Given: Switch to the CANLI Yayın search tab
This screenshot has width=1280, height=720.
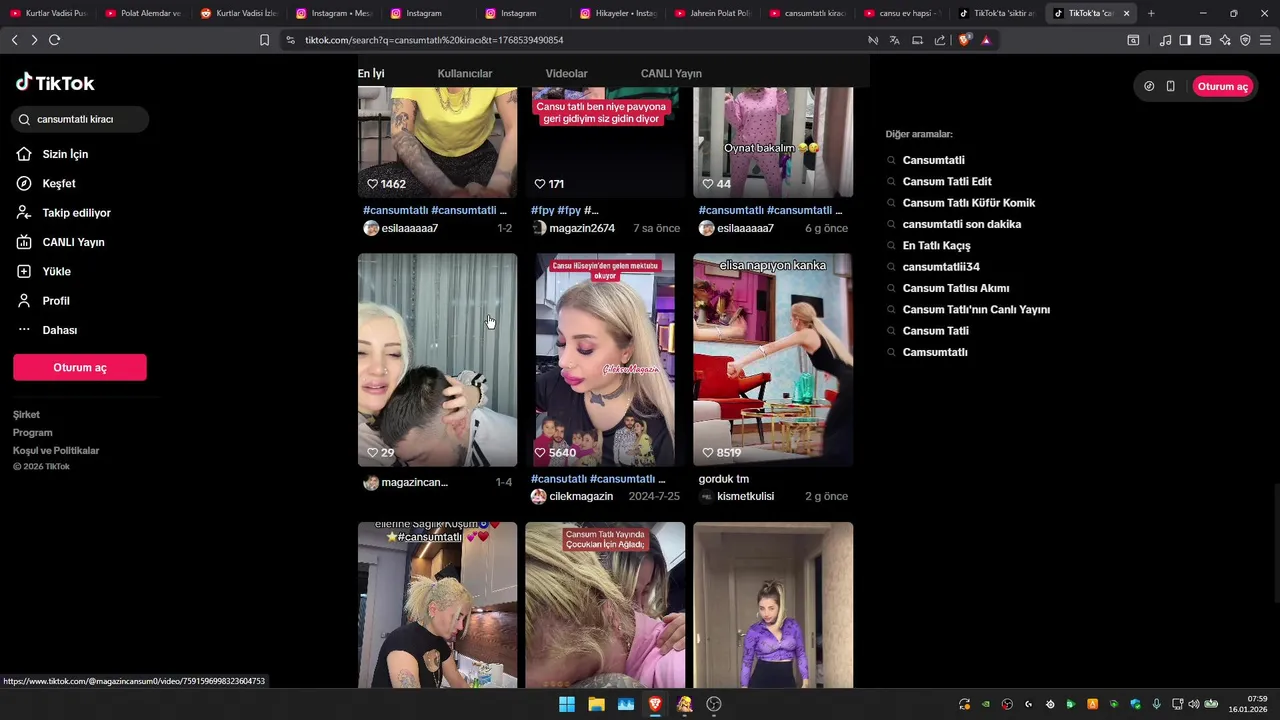Looking at the screenshot, I should 671,74.
